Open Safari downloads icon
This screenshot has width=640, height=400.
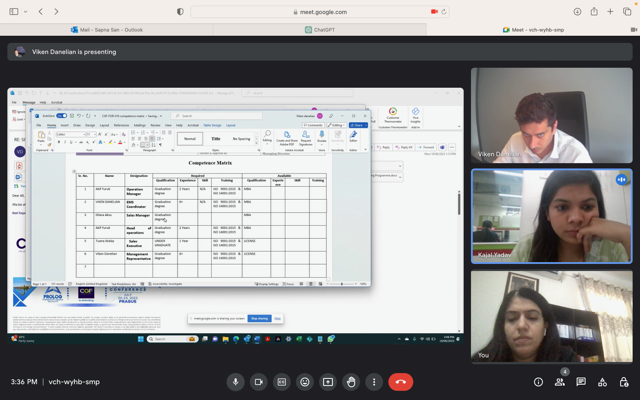click(577, 11)
